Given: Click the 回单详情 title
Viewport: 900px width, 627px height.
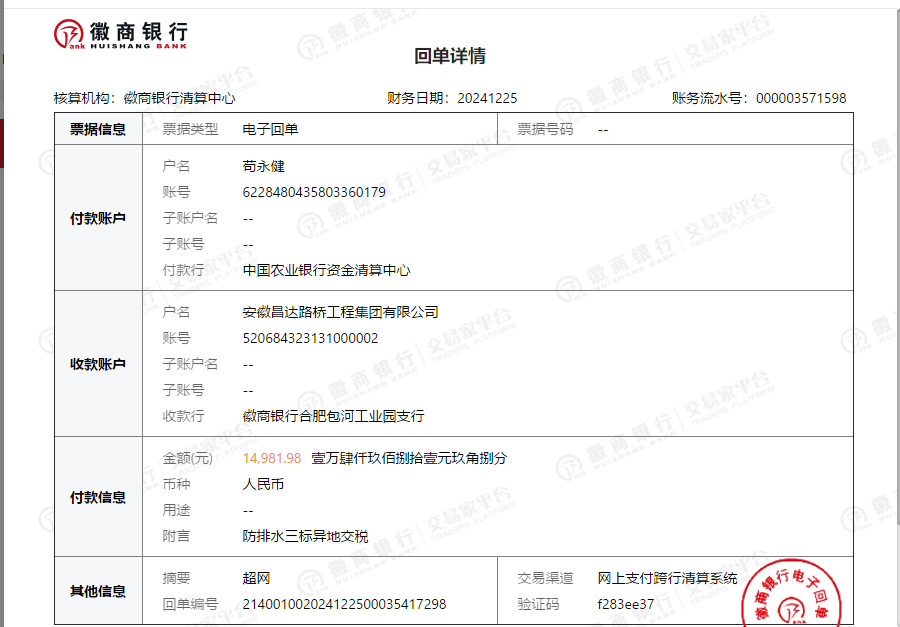Looking at the screenshot, I should (x=450, y=56).
